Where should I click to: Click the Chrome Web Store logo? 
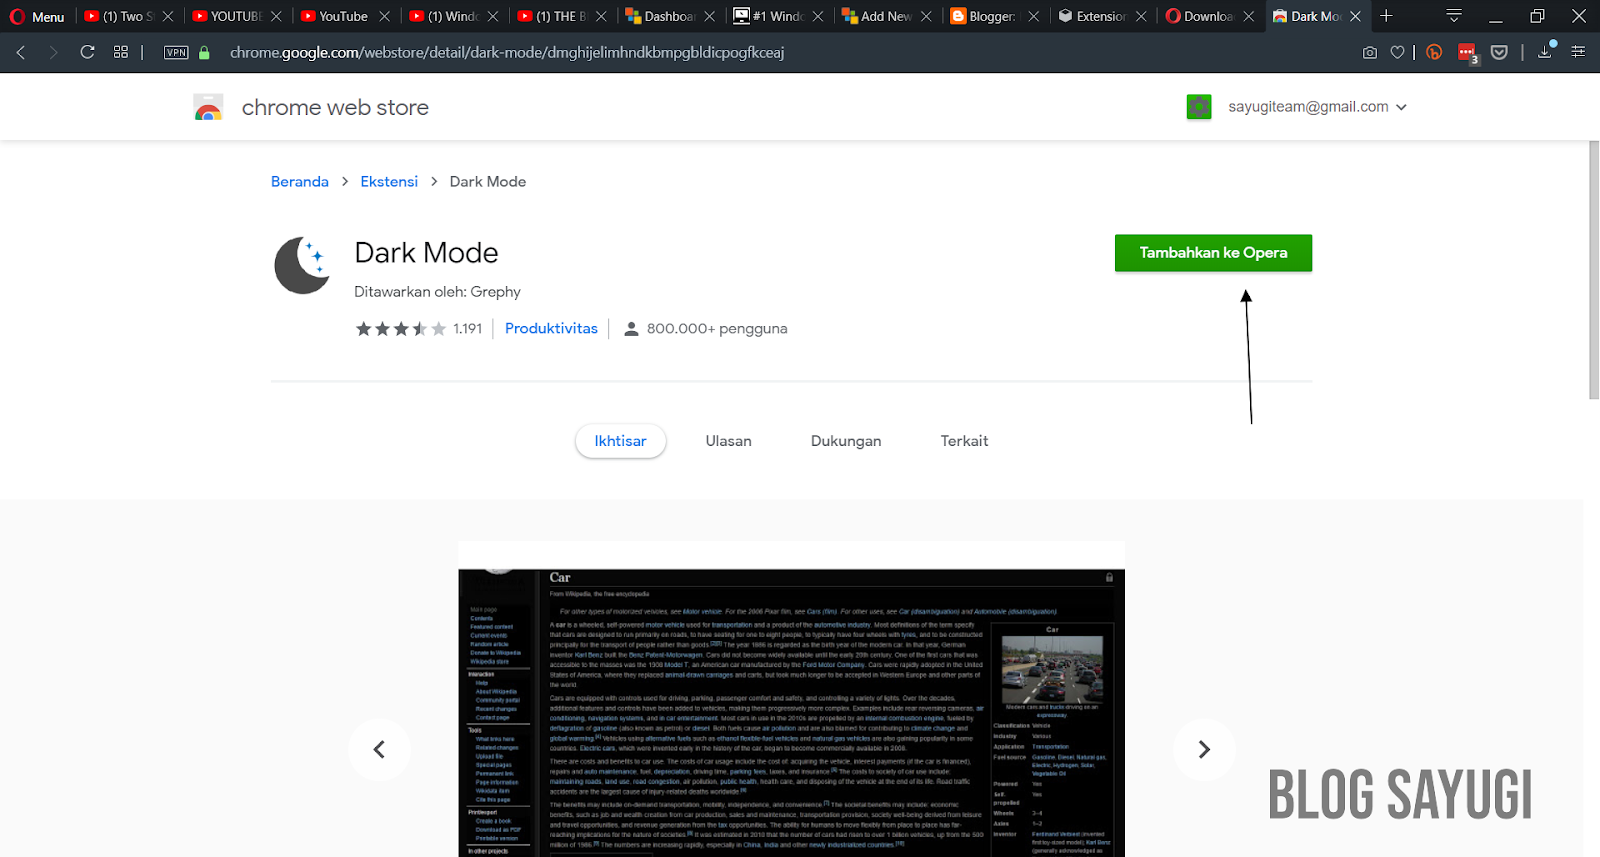(208, 107)
